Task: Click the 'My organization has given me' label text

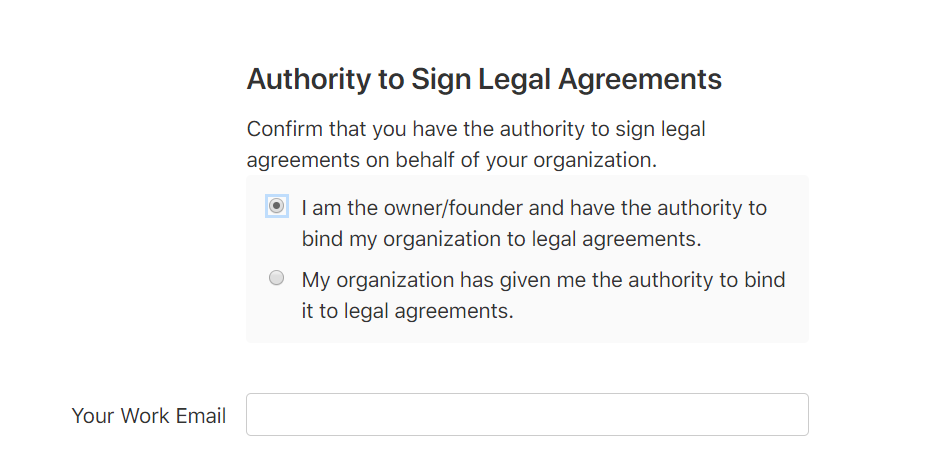Action: [x=543, y=280]
